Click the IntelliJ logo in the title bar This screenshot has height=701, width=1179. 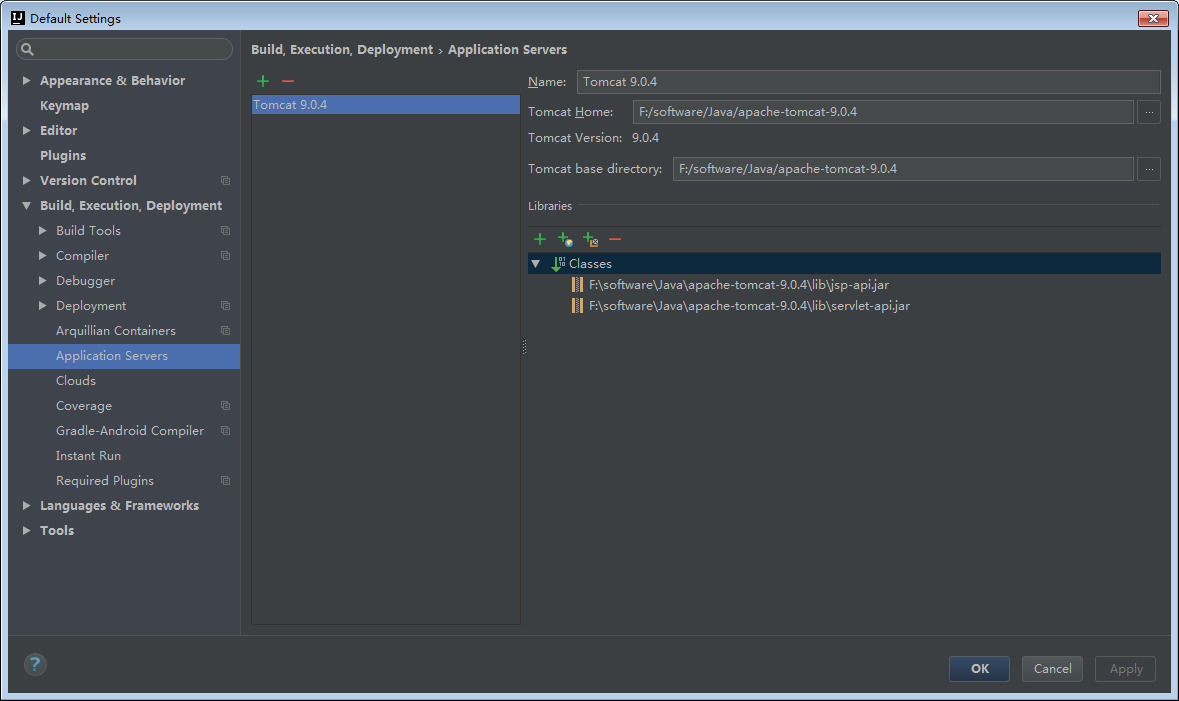tap(18, 18)
